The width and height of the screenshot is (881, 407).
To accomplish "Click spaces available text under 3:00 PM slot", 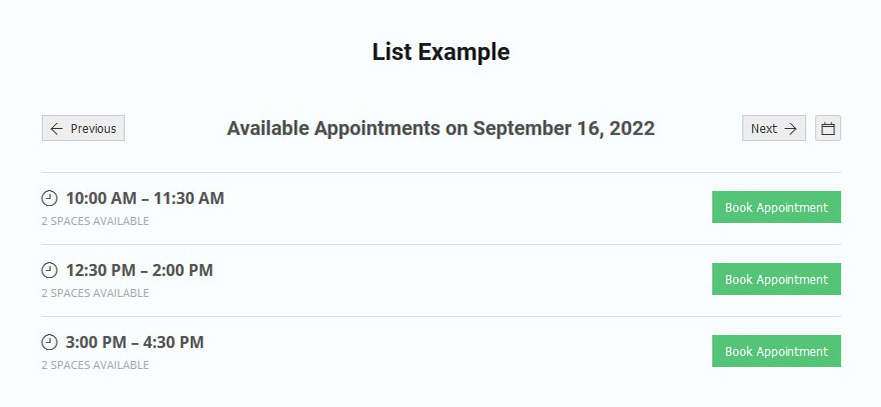I will (95, 365).
